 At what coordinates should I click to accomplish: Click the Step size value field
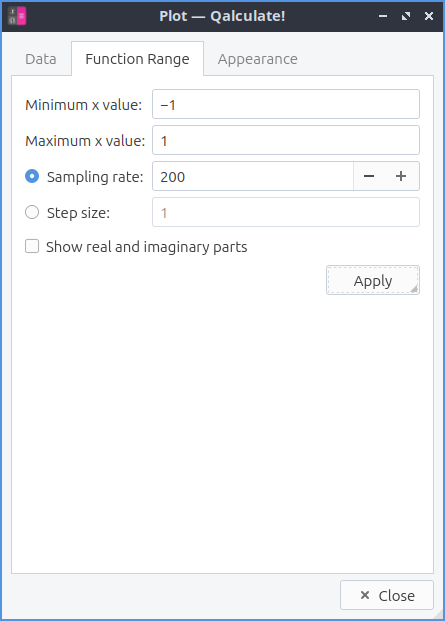coord(286,212)
